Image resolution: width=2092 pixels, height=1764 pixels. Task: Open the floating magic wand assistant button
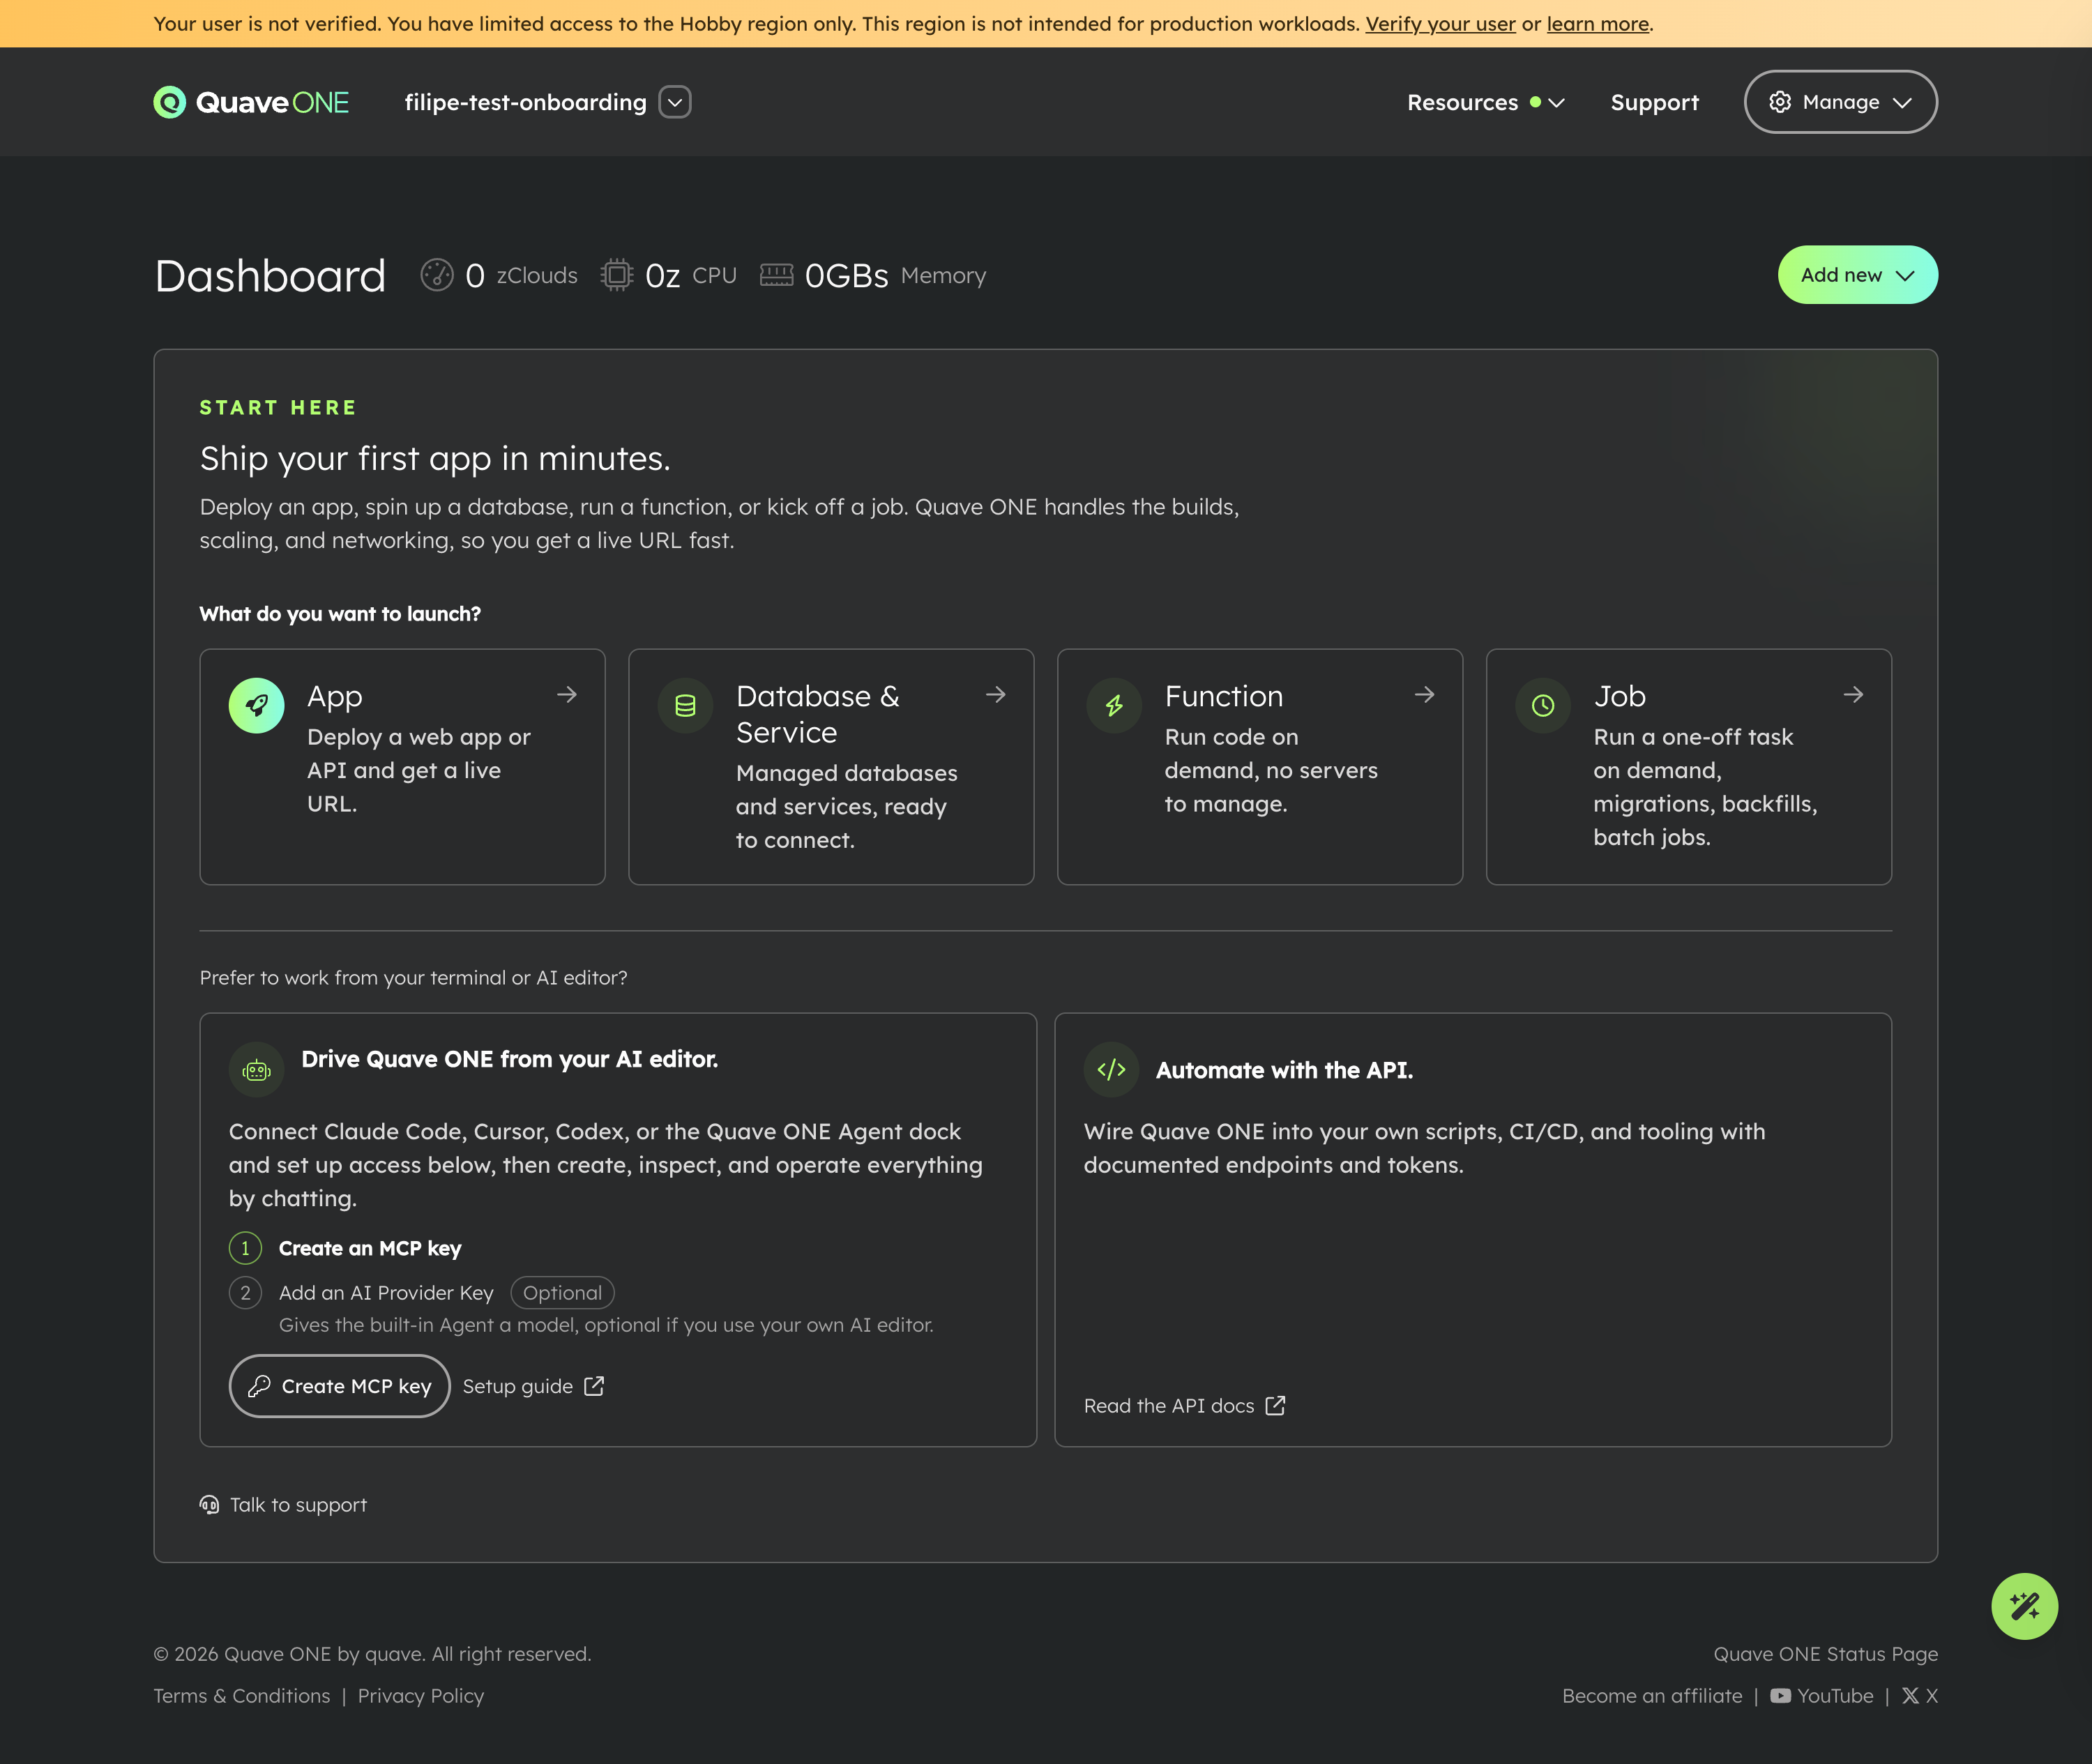2025,1607
